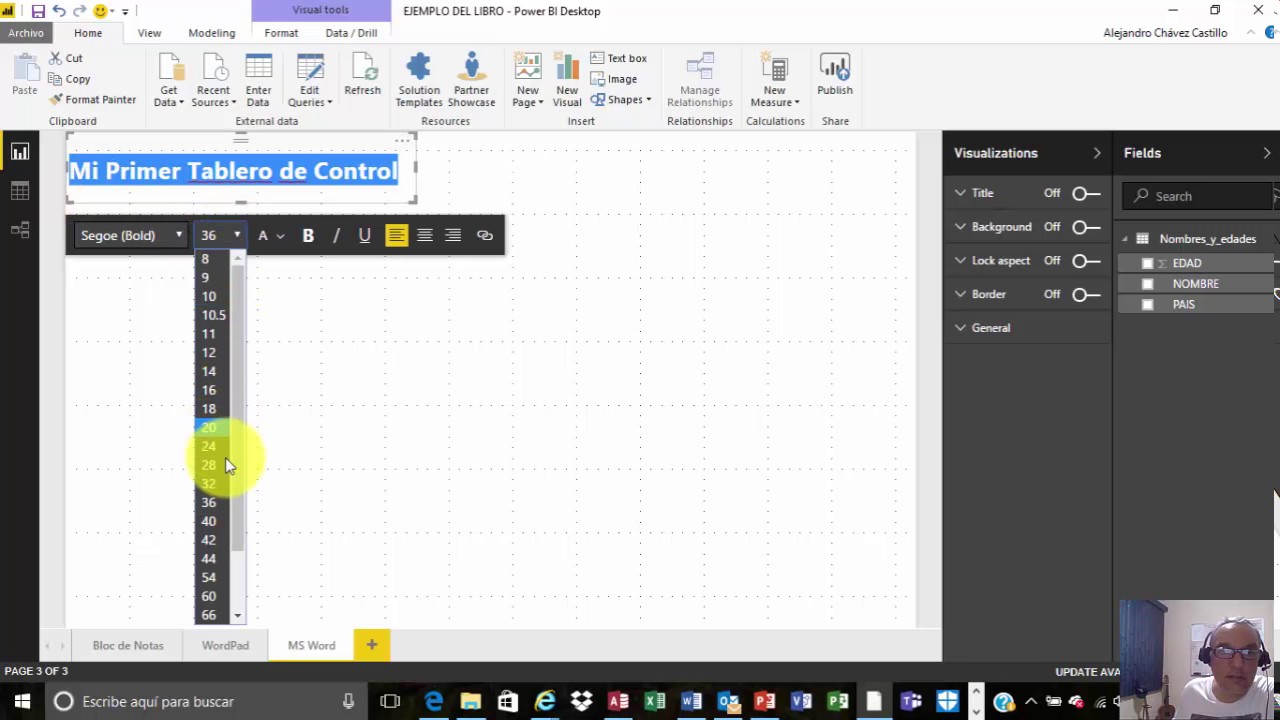1280x720 pixels.
Task: Check the NOMBRE field checkbox
Action: click(1147, 284)
